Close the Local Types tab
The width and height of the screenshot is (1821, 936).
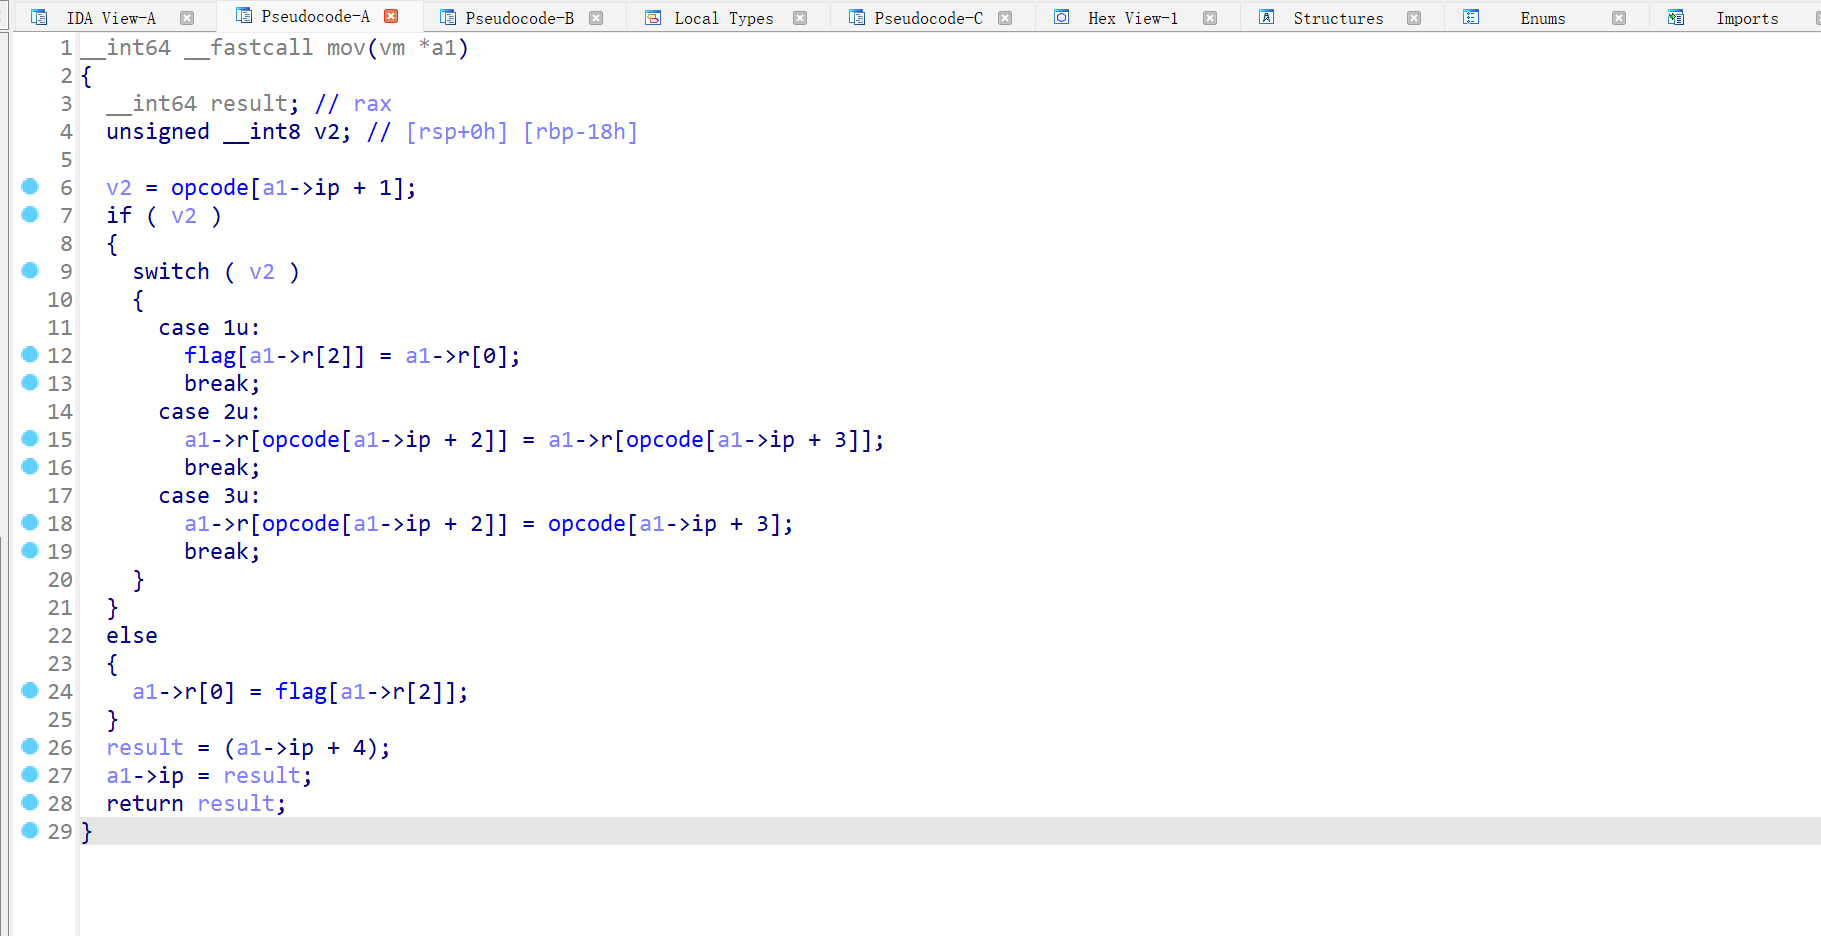click(x=800, y=18)
